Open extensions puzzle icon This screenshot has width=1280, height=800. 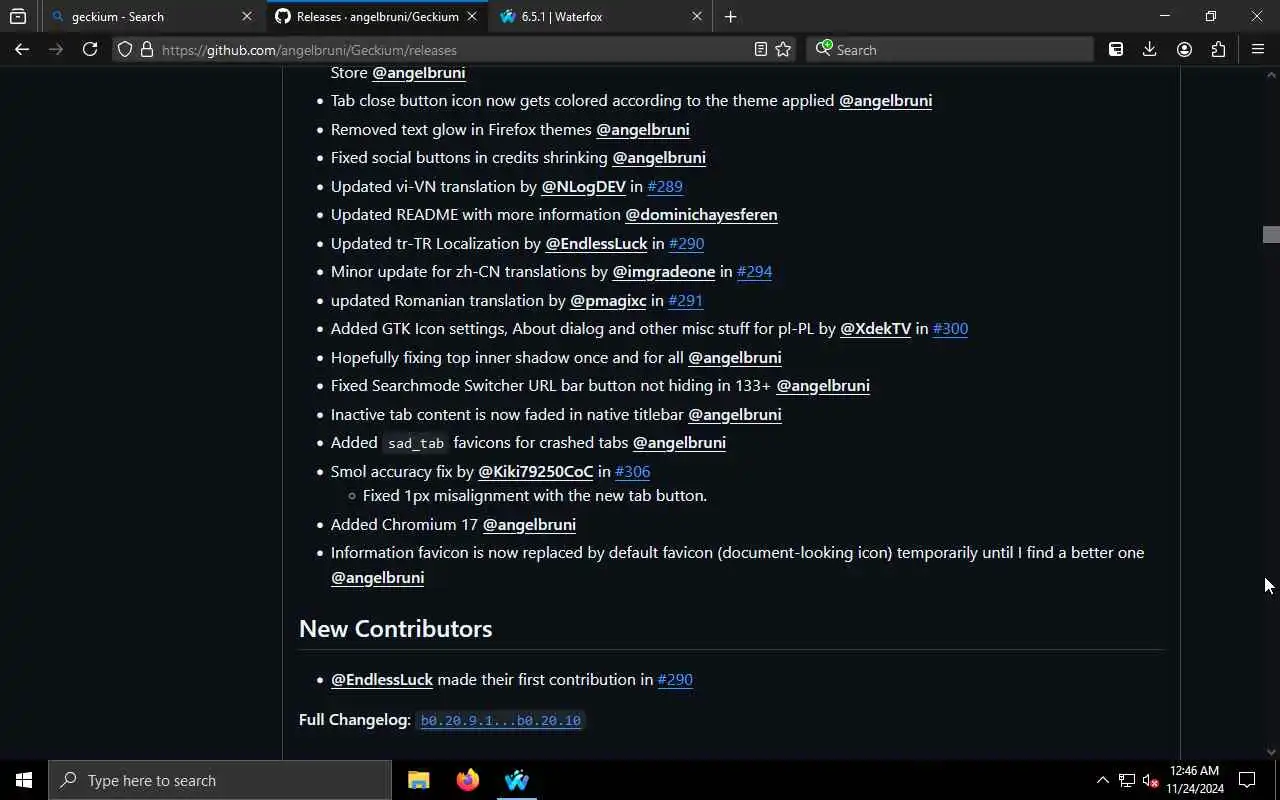1218,49
